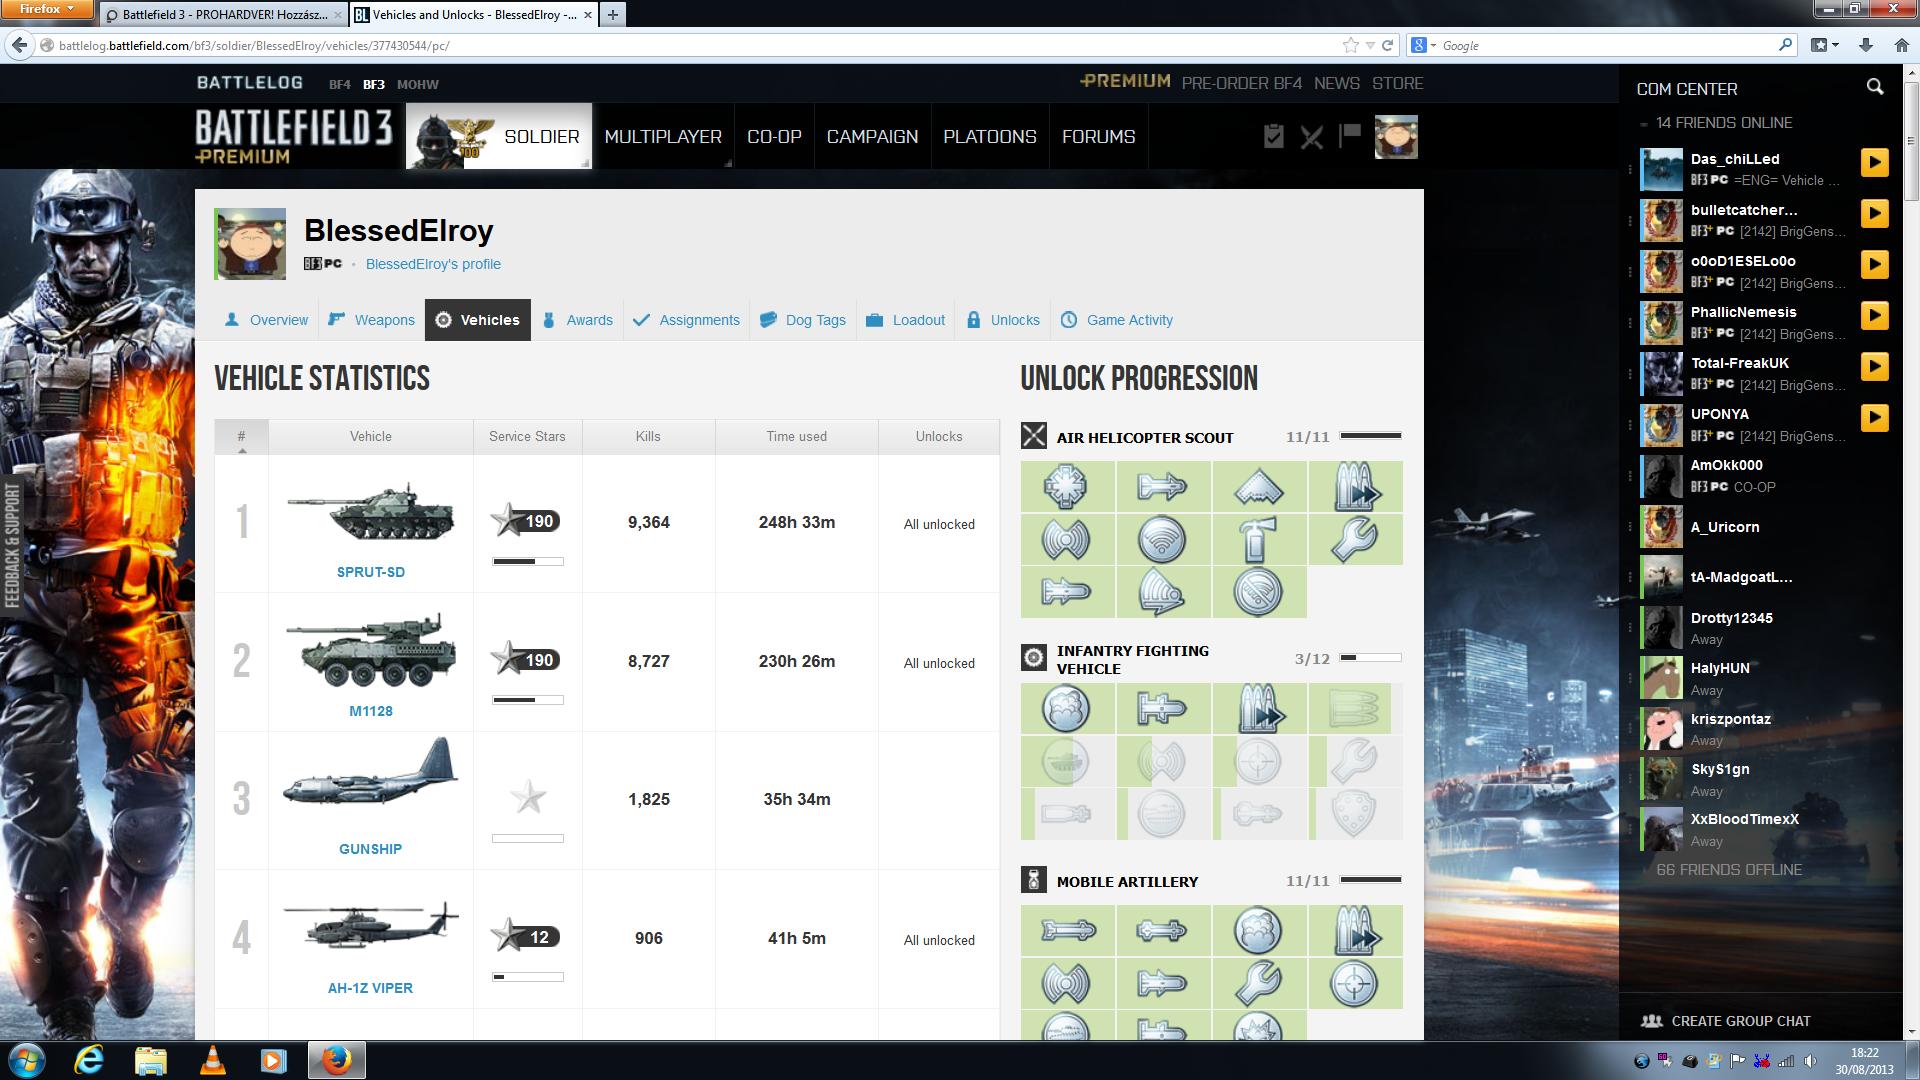
Task: Join UPONYA's server with the play button
Action: click(x=1874, y=417)
